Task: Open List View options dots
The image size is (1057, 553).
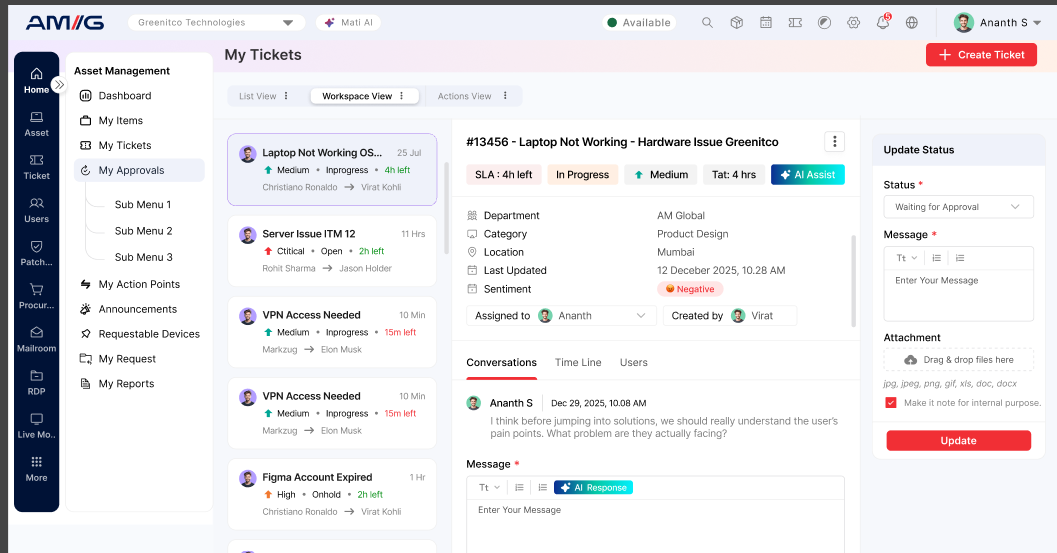Action: point(286,96)
